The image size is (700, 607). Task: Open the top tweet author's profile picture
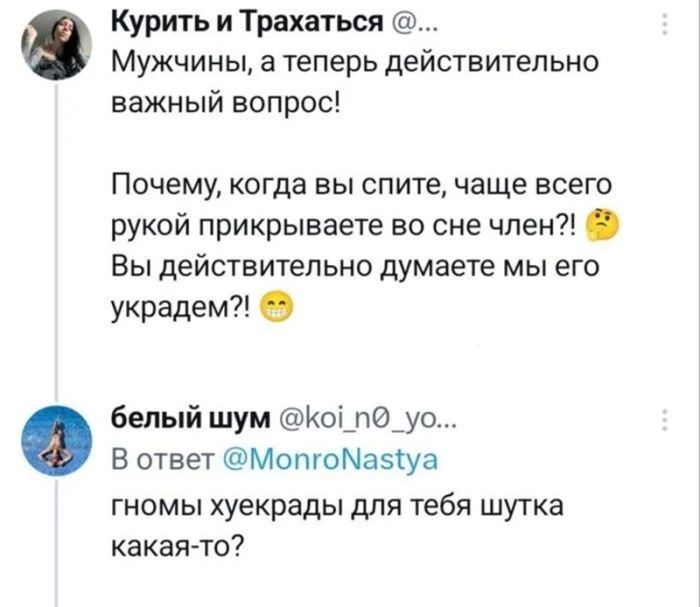click(55, 45)
